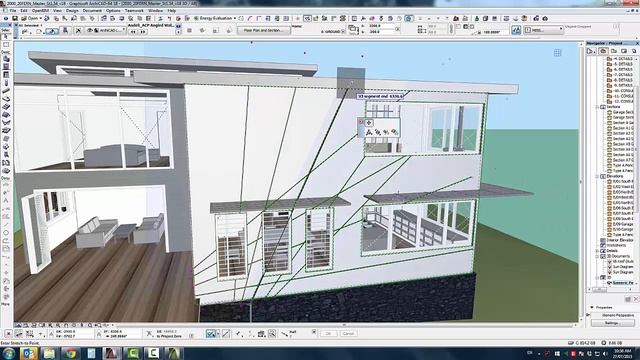
Task: Click the diagonal line icon beside guide lines
Action: click(x=225, y=333)
